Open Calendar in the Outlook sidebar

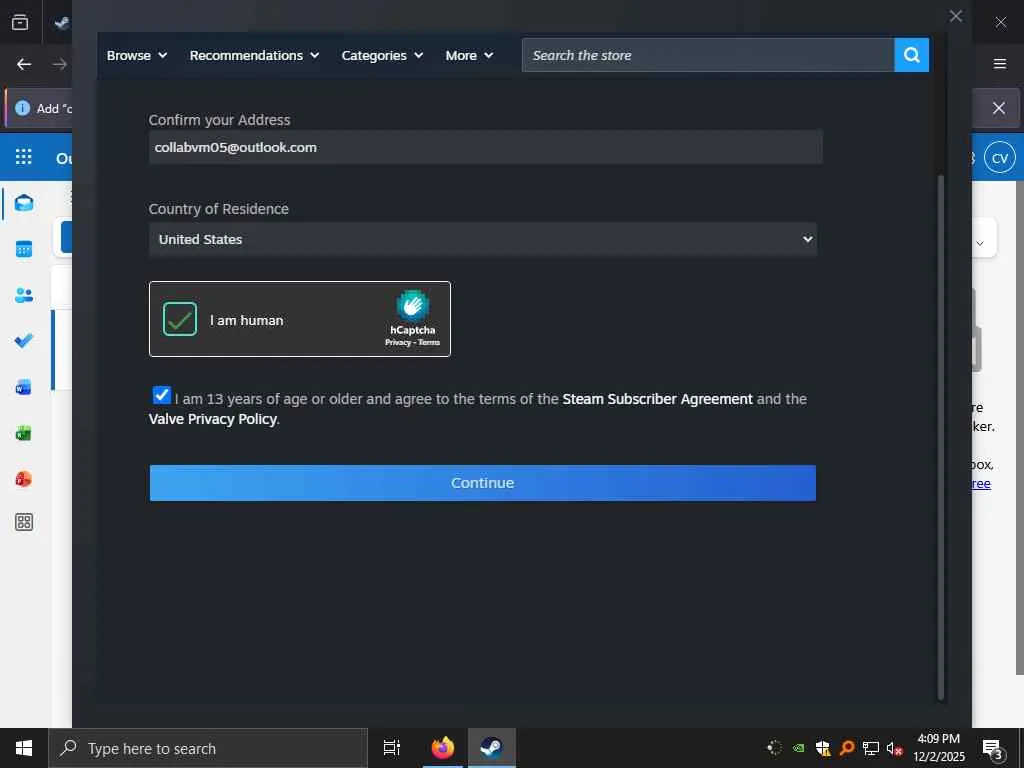tap(24, 249)
